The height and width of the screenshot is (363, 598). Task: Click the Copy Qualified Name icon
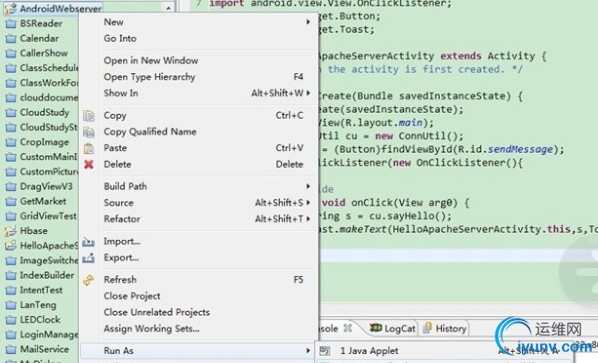pyautogui.click(x=89, y=132)
